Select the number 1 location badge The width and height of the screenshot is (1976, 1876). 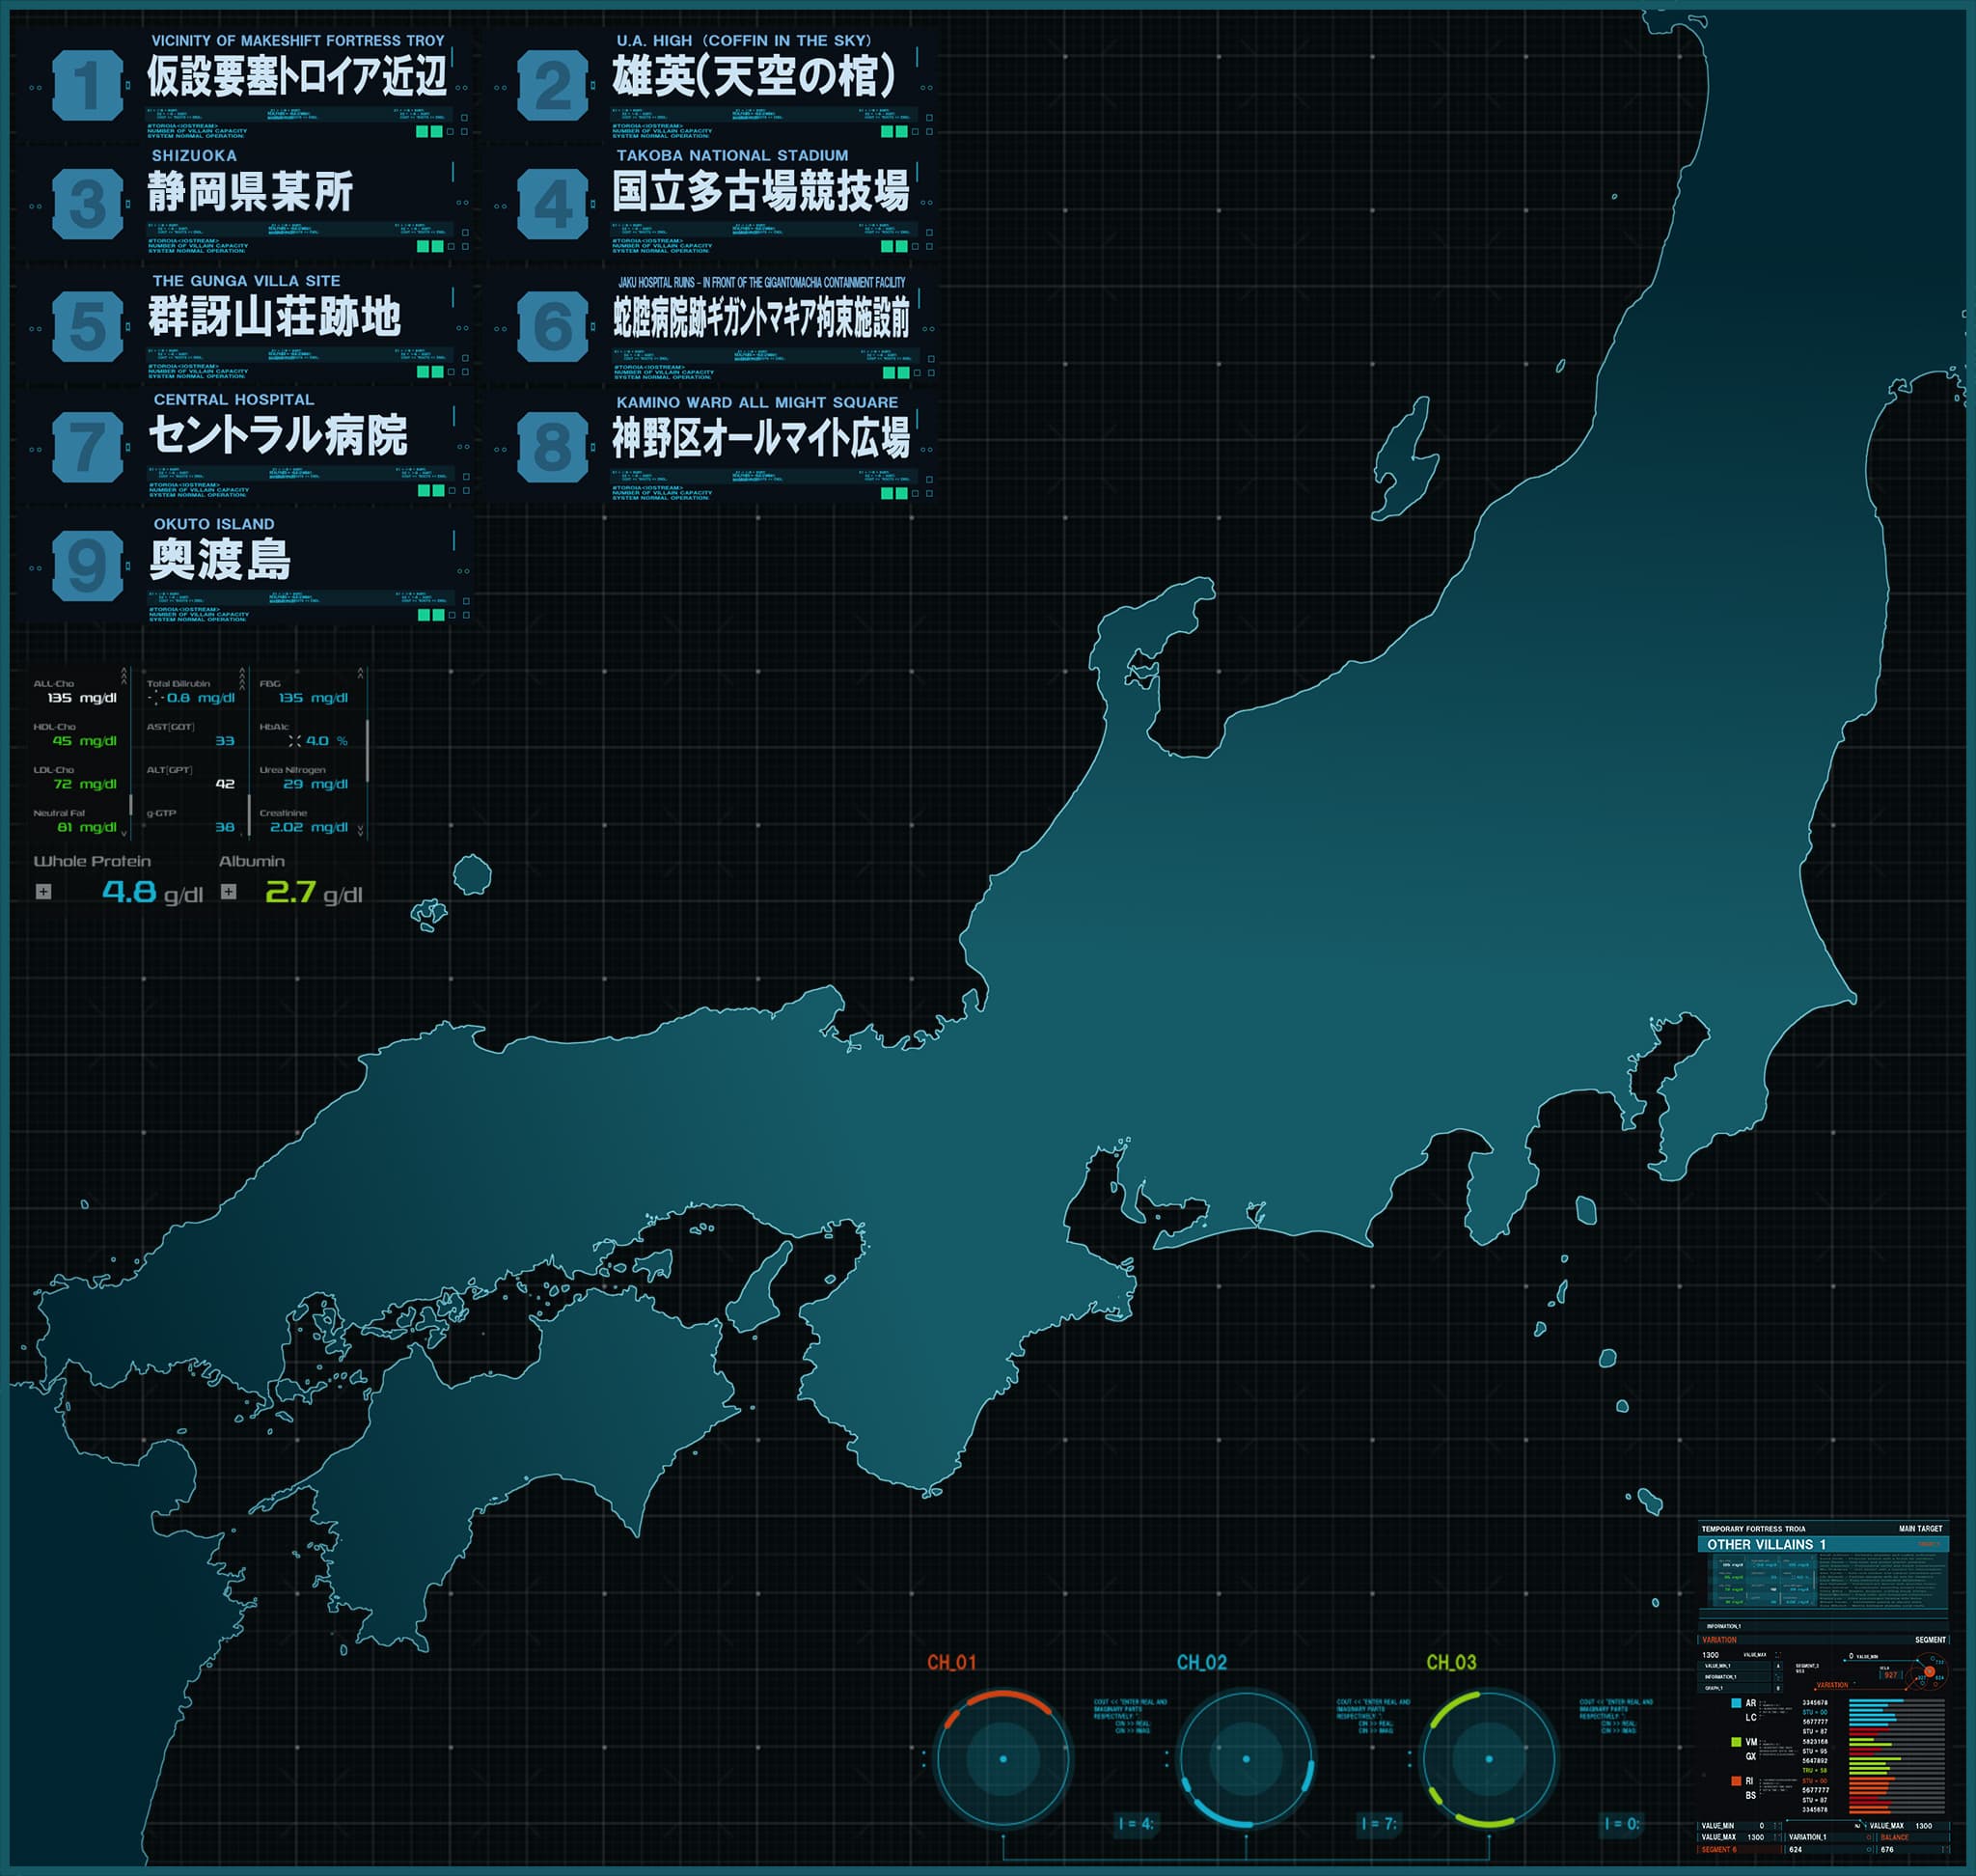click(x=88, y=85)
